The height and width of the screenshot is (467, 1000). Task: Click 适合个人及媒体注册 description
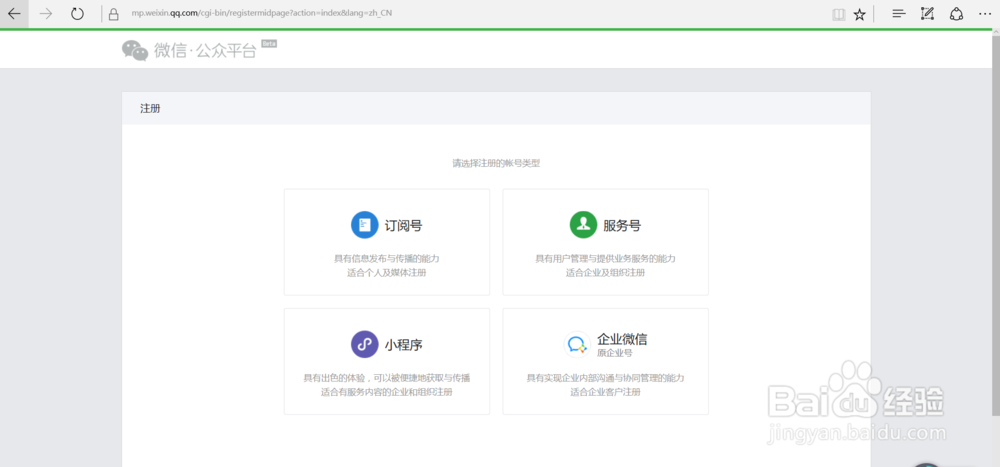[x=386, y=273]
